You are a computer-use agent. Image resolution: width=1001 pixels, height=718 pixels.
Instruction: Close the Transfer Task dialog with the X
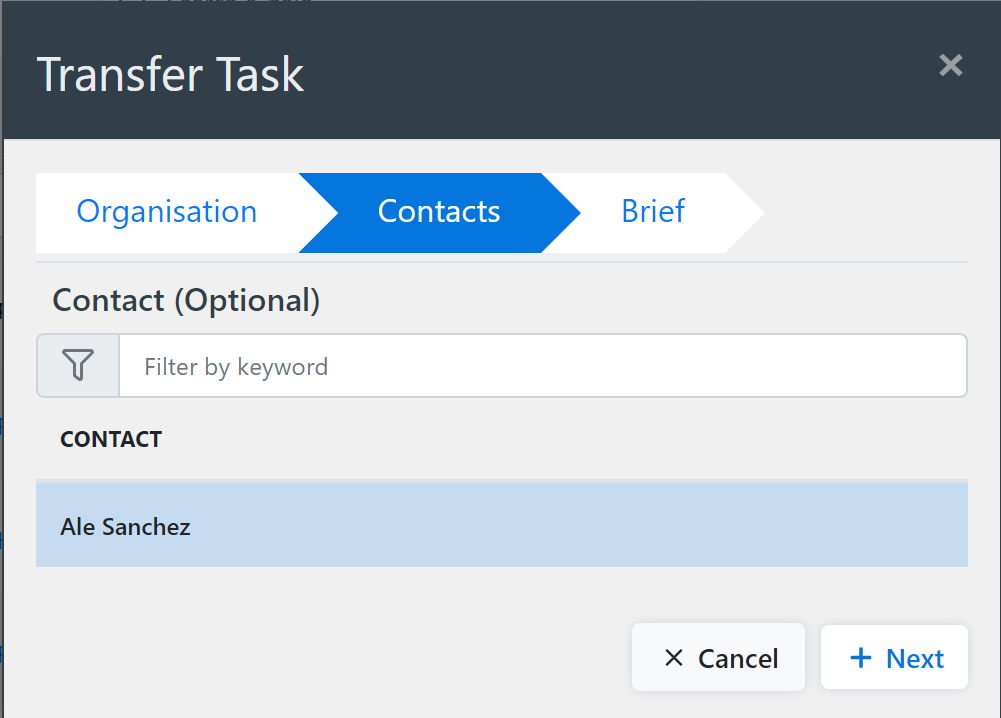click(949, 65)
